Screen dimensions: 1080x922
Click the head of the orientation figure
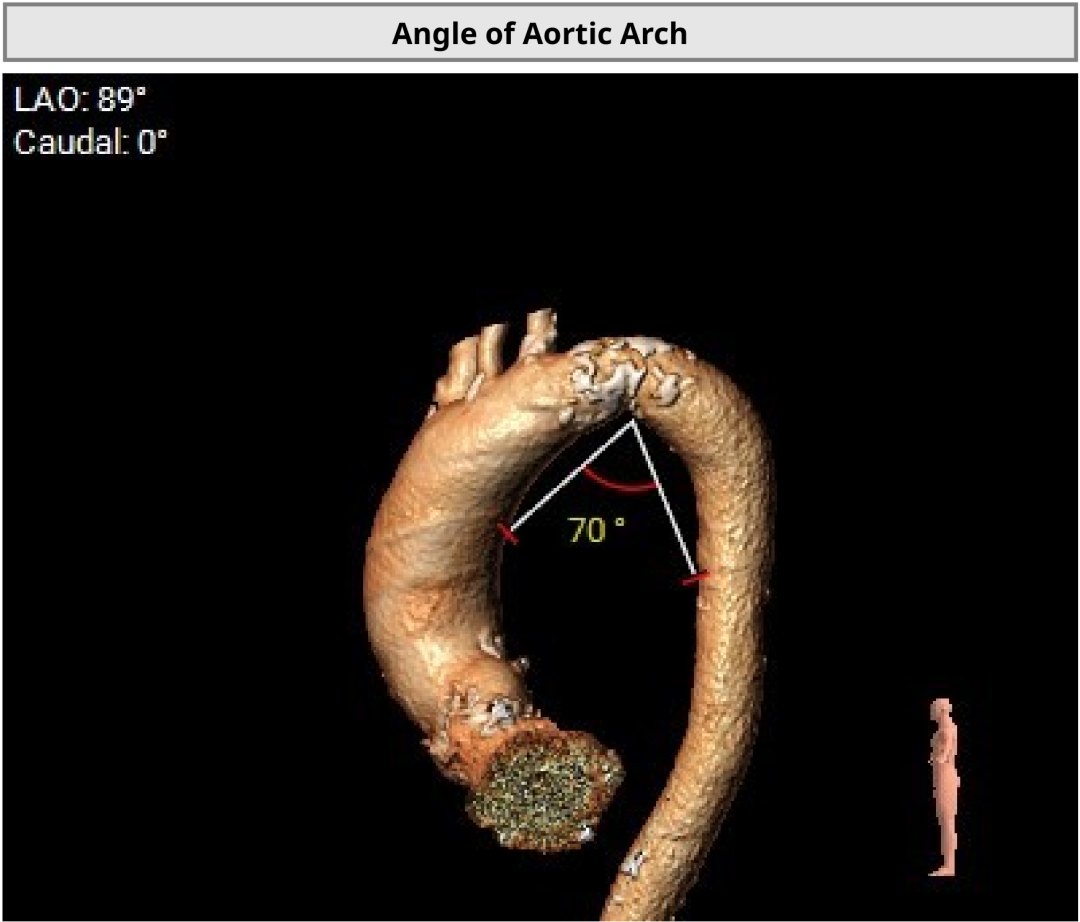[x=941, y=709]
